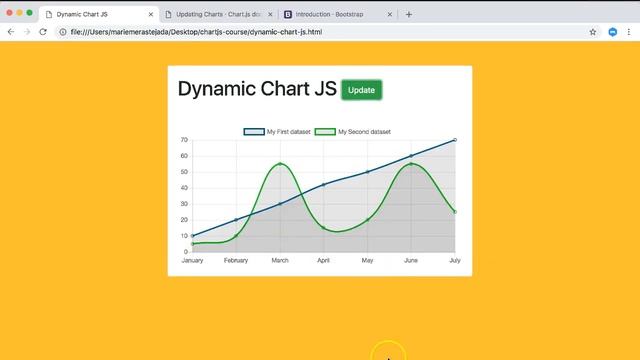Image resolution: width=640 pixels, height=360 pixels.
Task: Open a new tab with plus icon
Action: 409,14
